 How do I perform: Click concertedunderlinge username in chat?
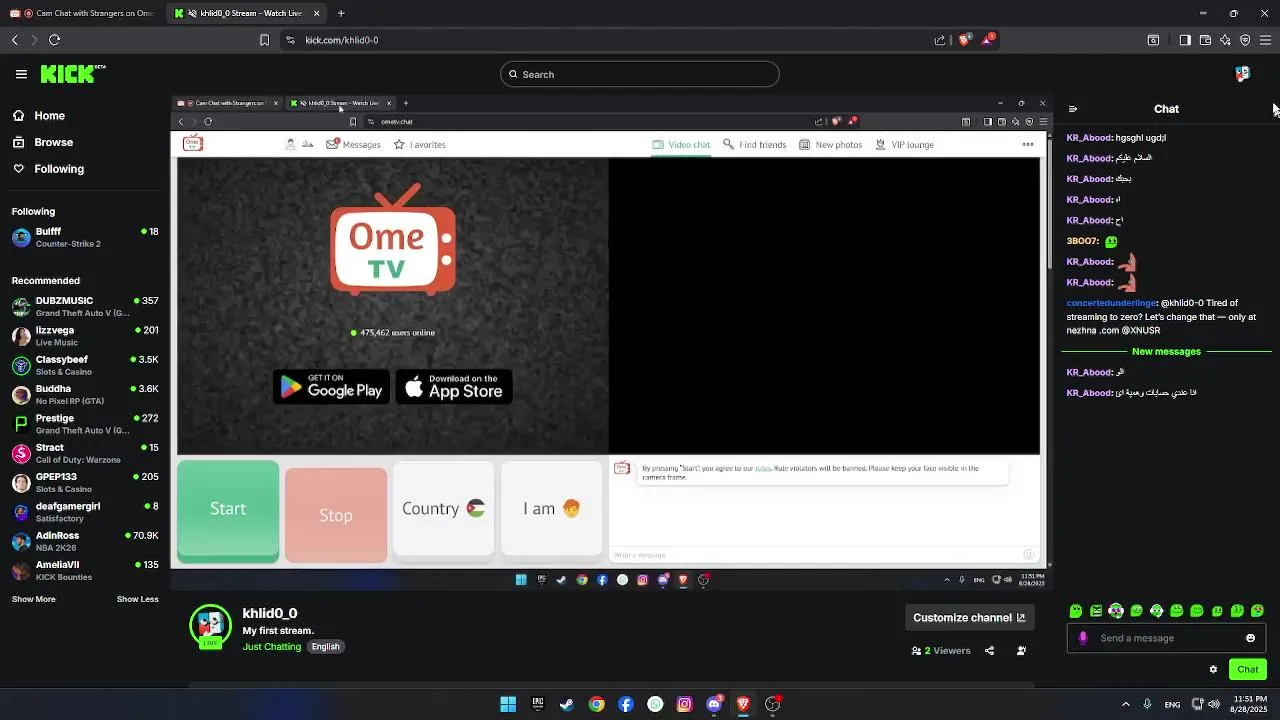click(1111, 303)
